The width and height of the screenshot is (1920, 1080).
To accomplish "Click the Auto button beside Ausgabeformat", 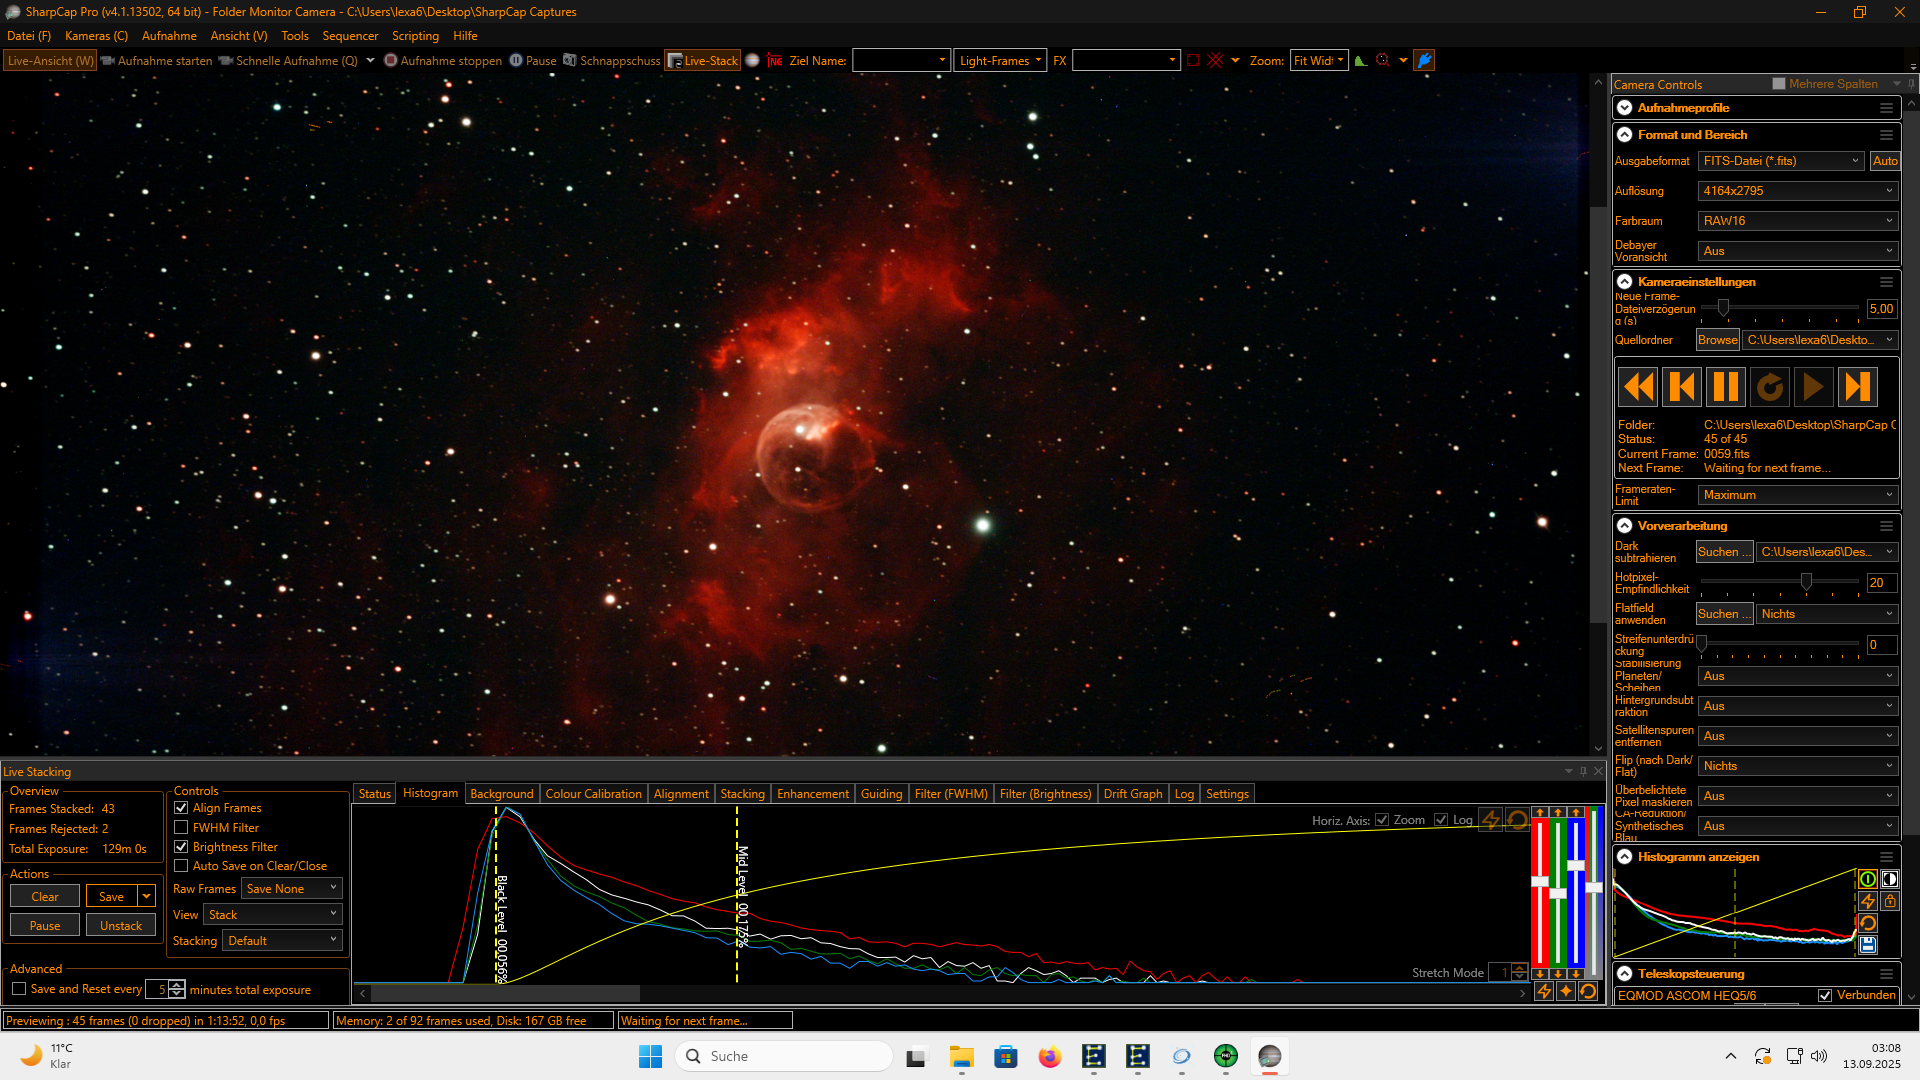I will [1885, 161].
